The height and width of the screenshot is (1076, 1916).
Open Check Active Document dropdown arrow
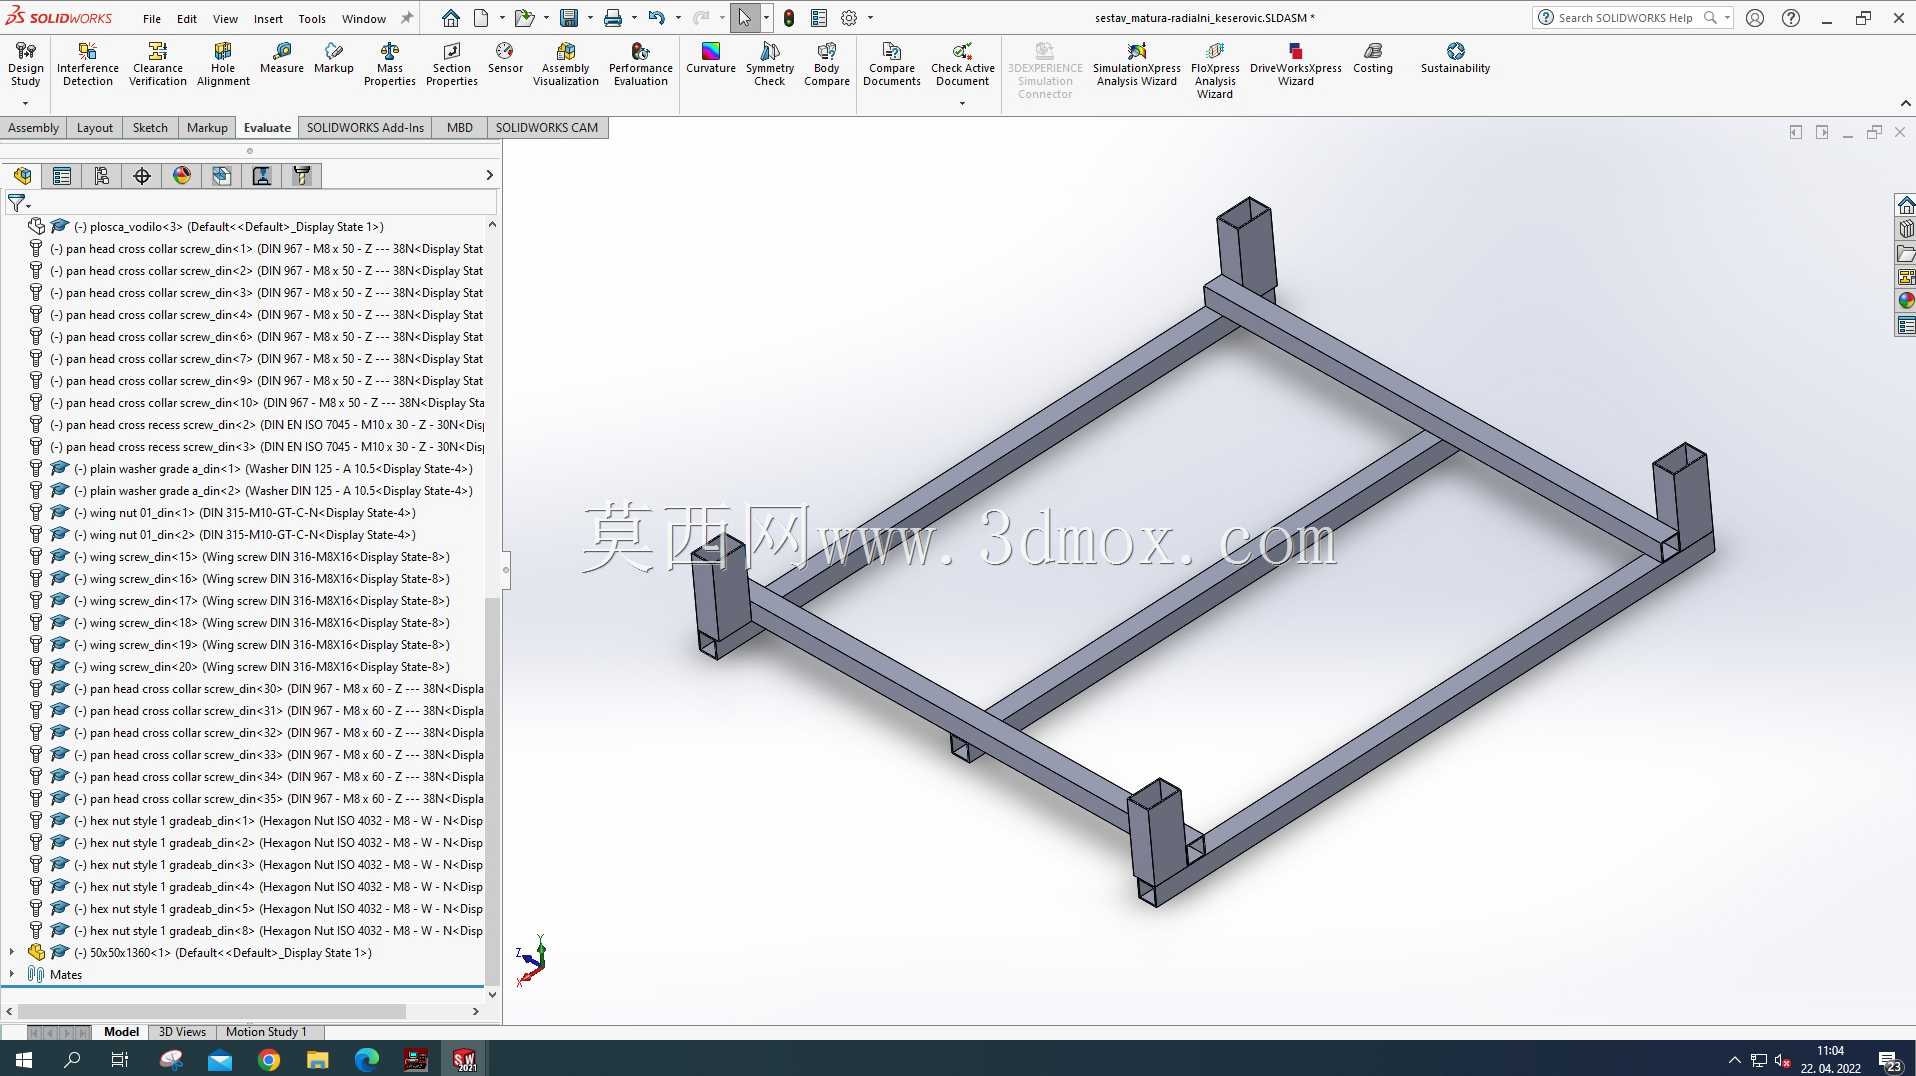(962, 103)
